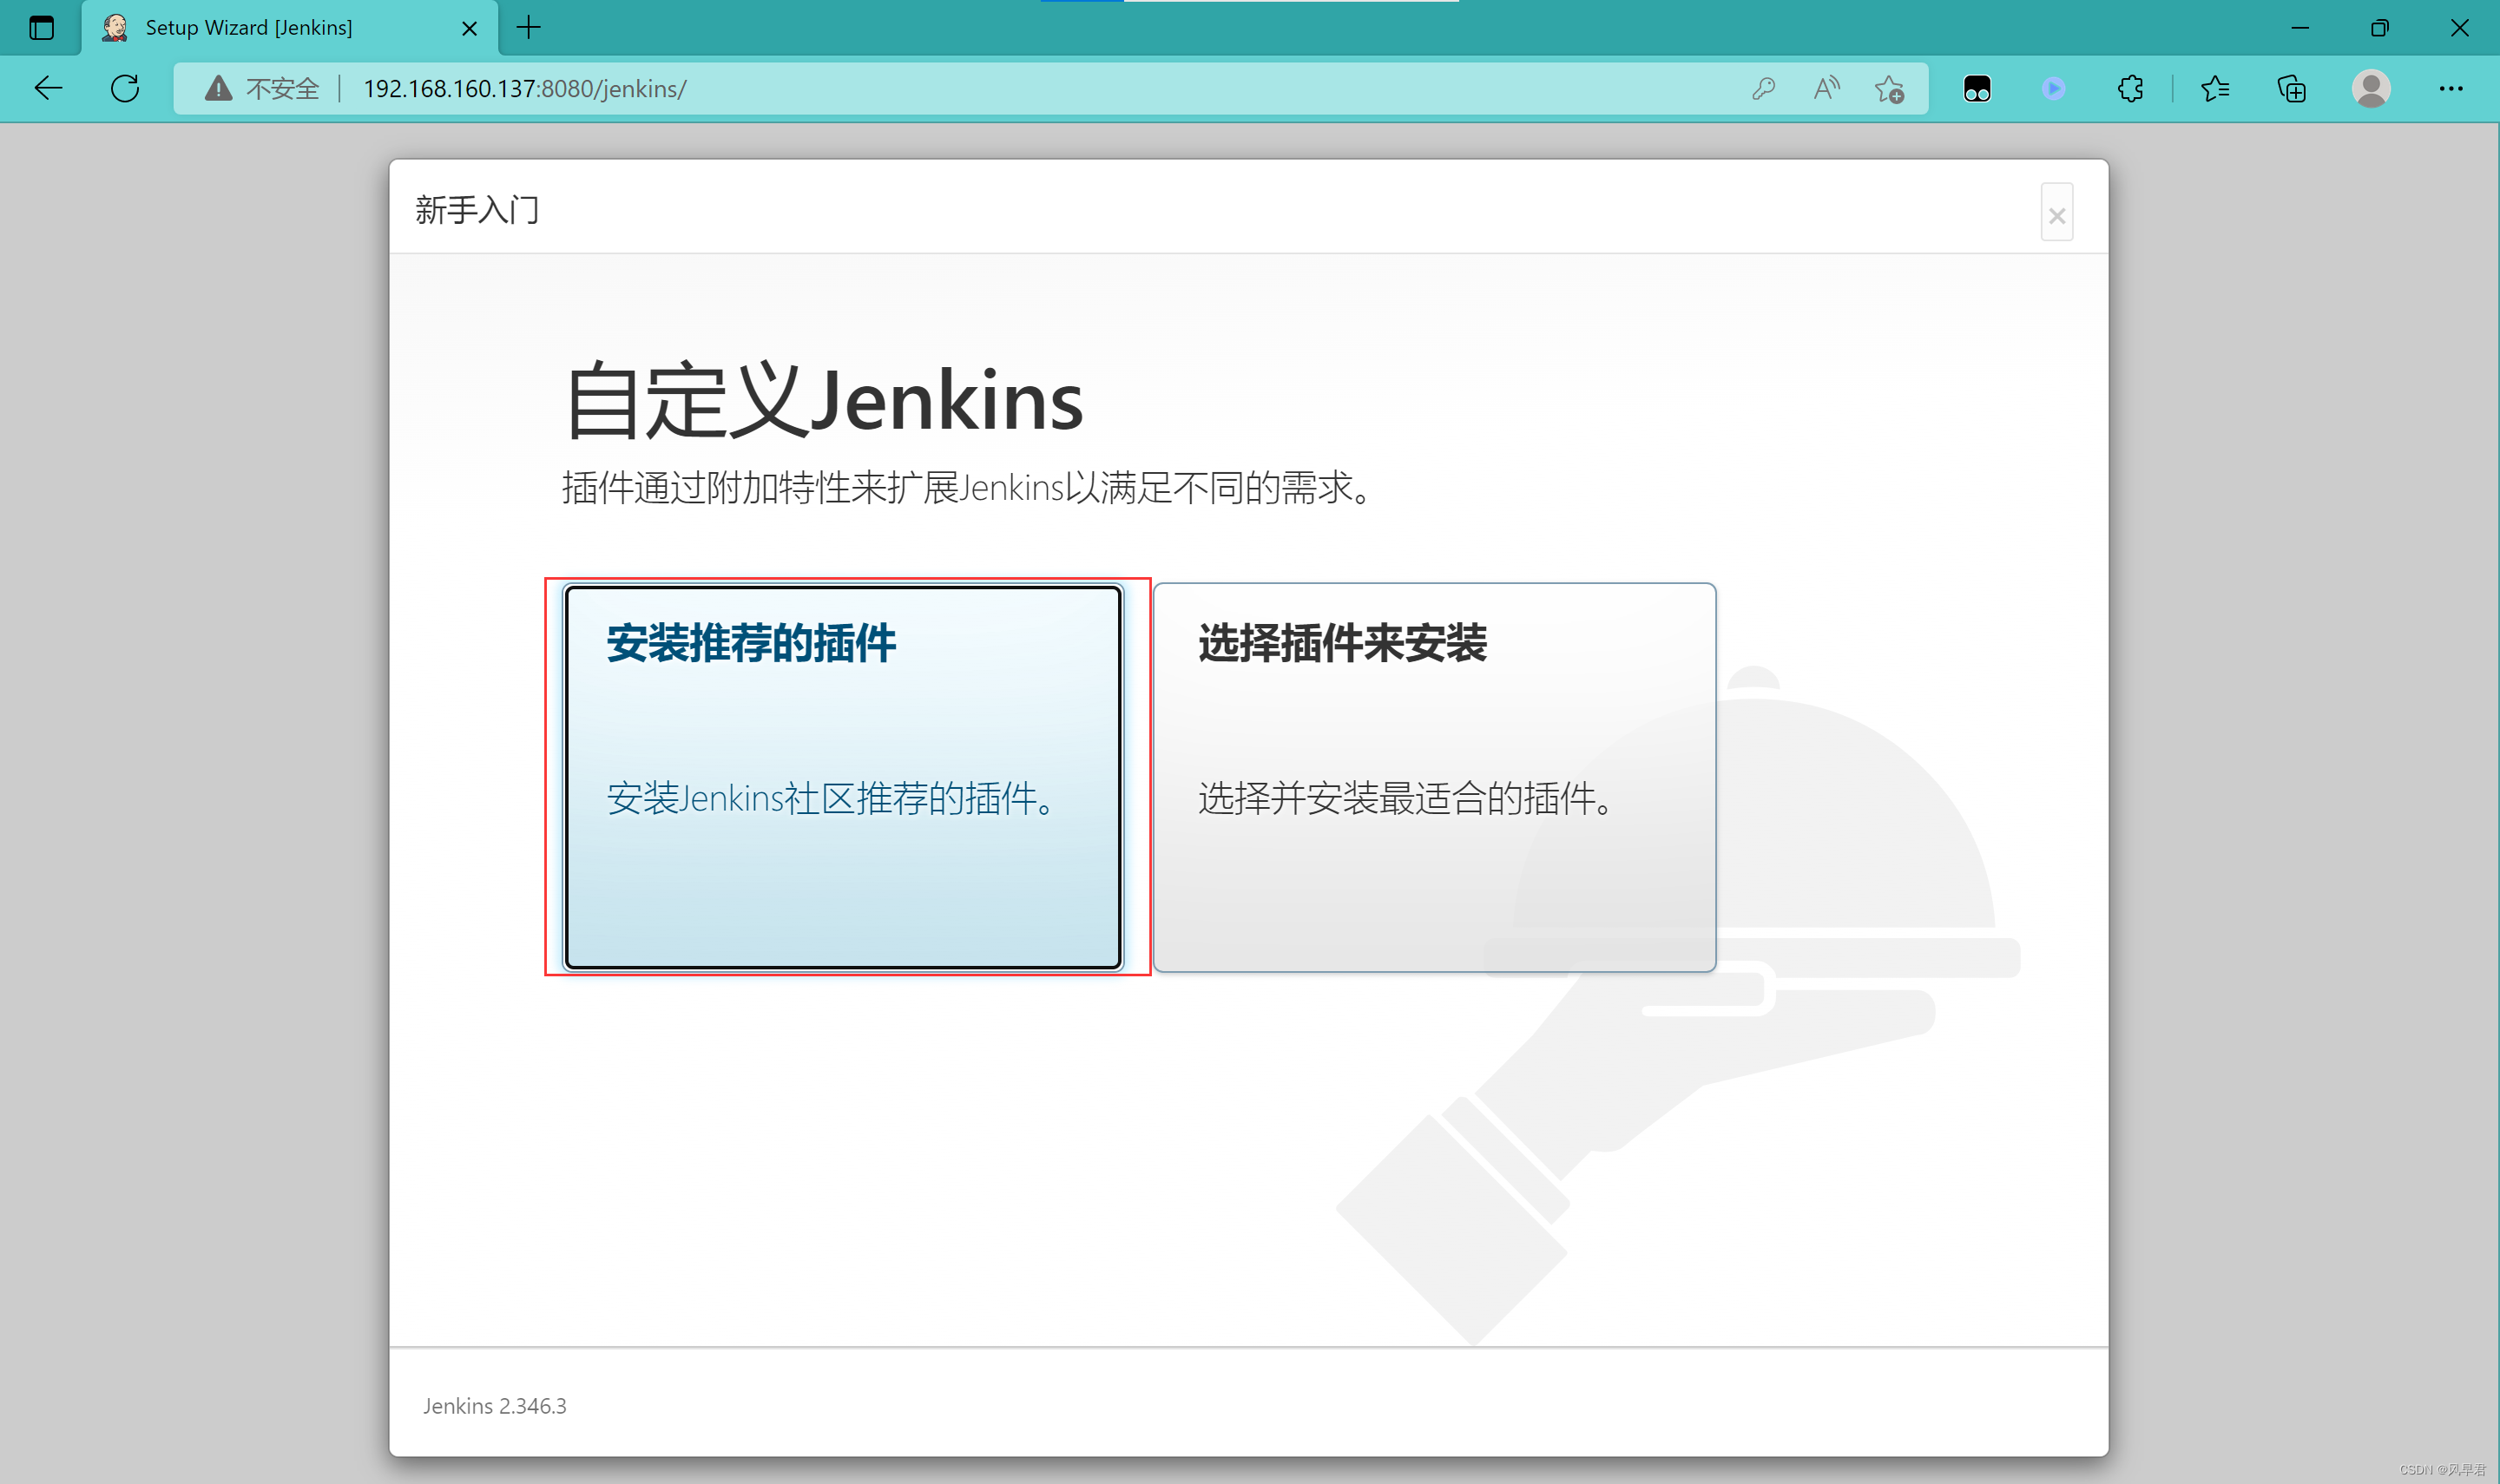Open the collections icon
The width and height of the screenshot is (2500, 1484).
(2291, 88)
